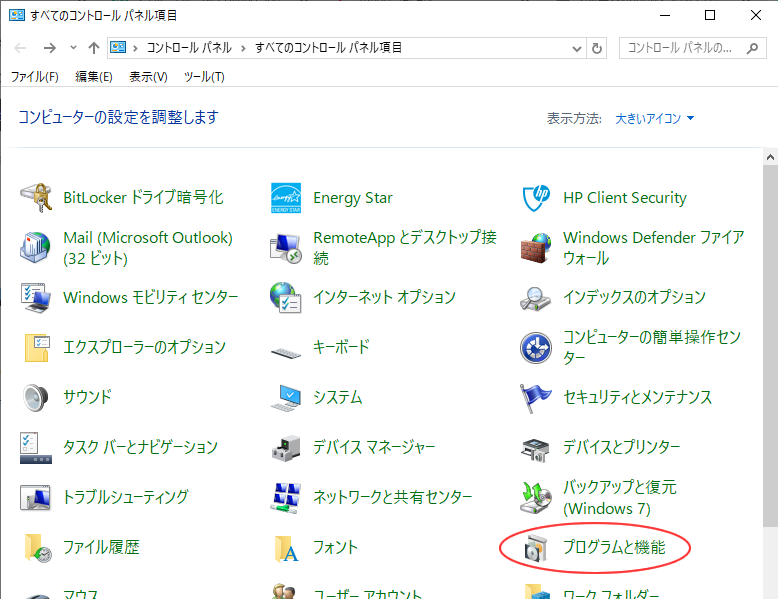Click the インターネット オプション globe icon
Viewport: 778px width, 599px height.
[286, 297]
